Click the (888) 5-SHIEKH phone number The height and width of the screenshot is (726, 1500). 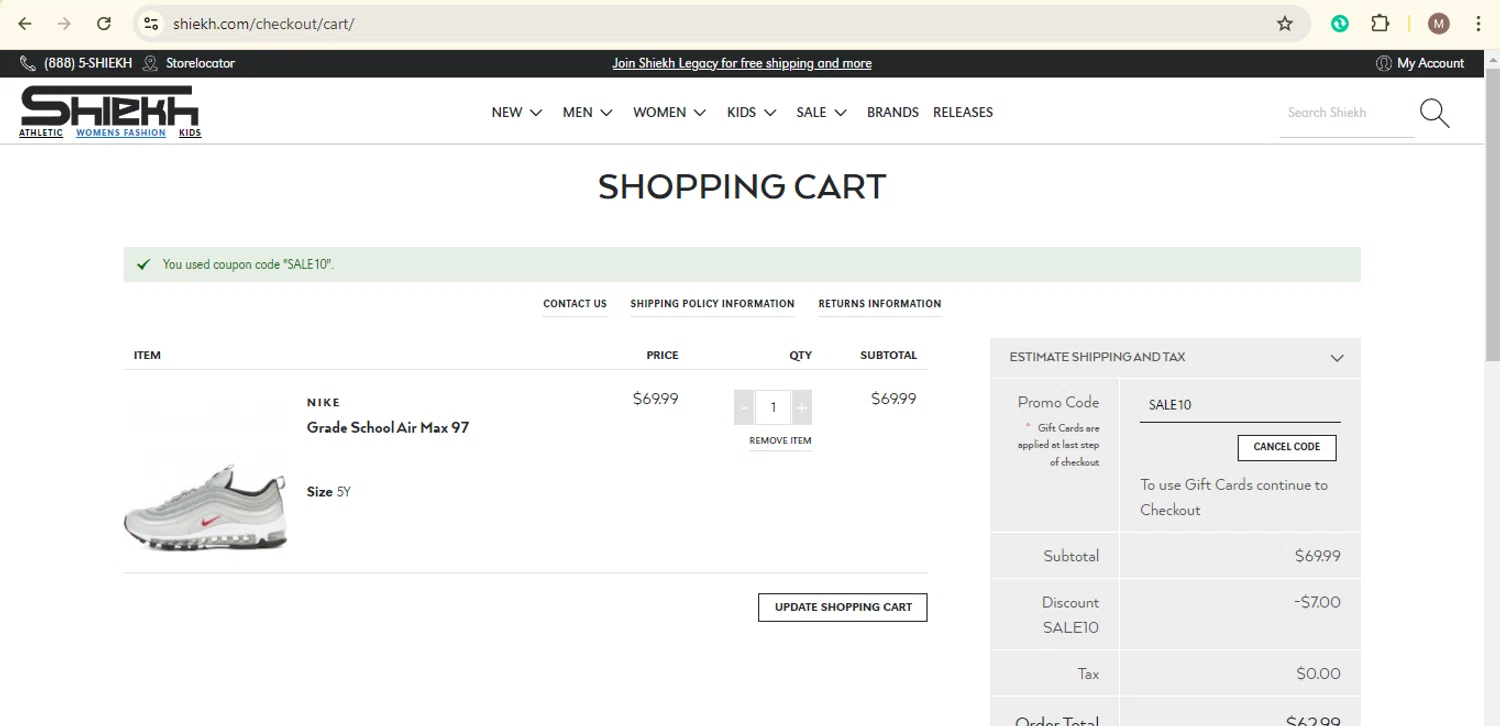pos(88,63)
